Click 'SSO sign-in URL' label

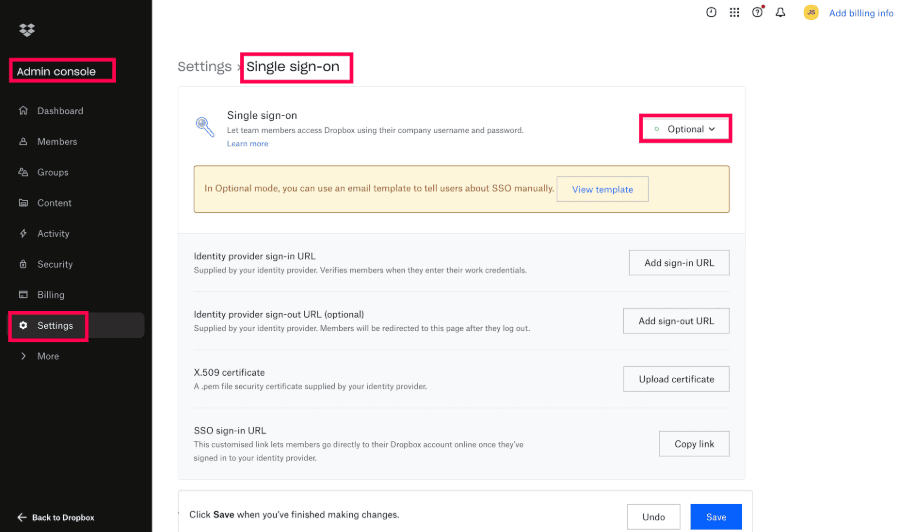[230, 430]
